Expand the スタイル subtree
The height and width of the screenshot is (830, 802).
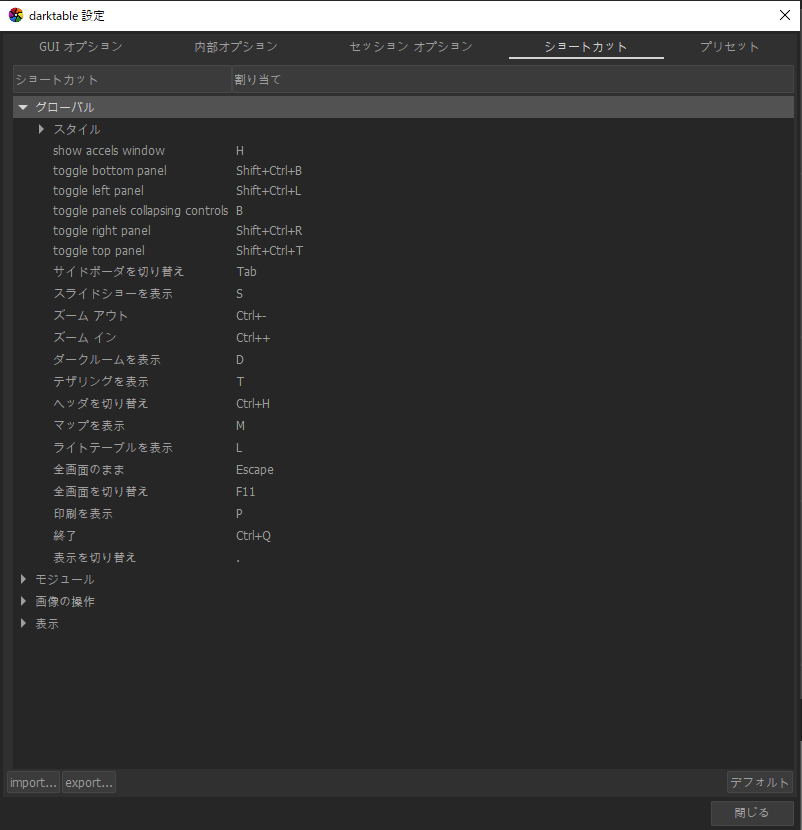pos(41,129)
